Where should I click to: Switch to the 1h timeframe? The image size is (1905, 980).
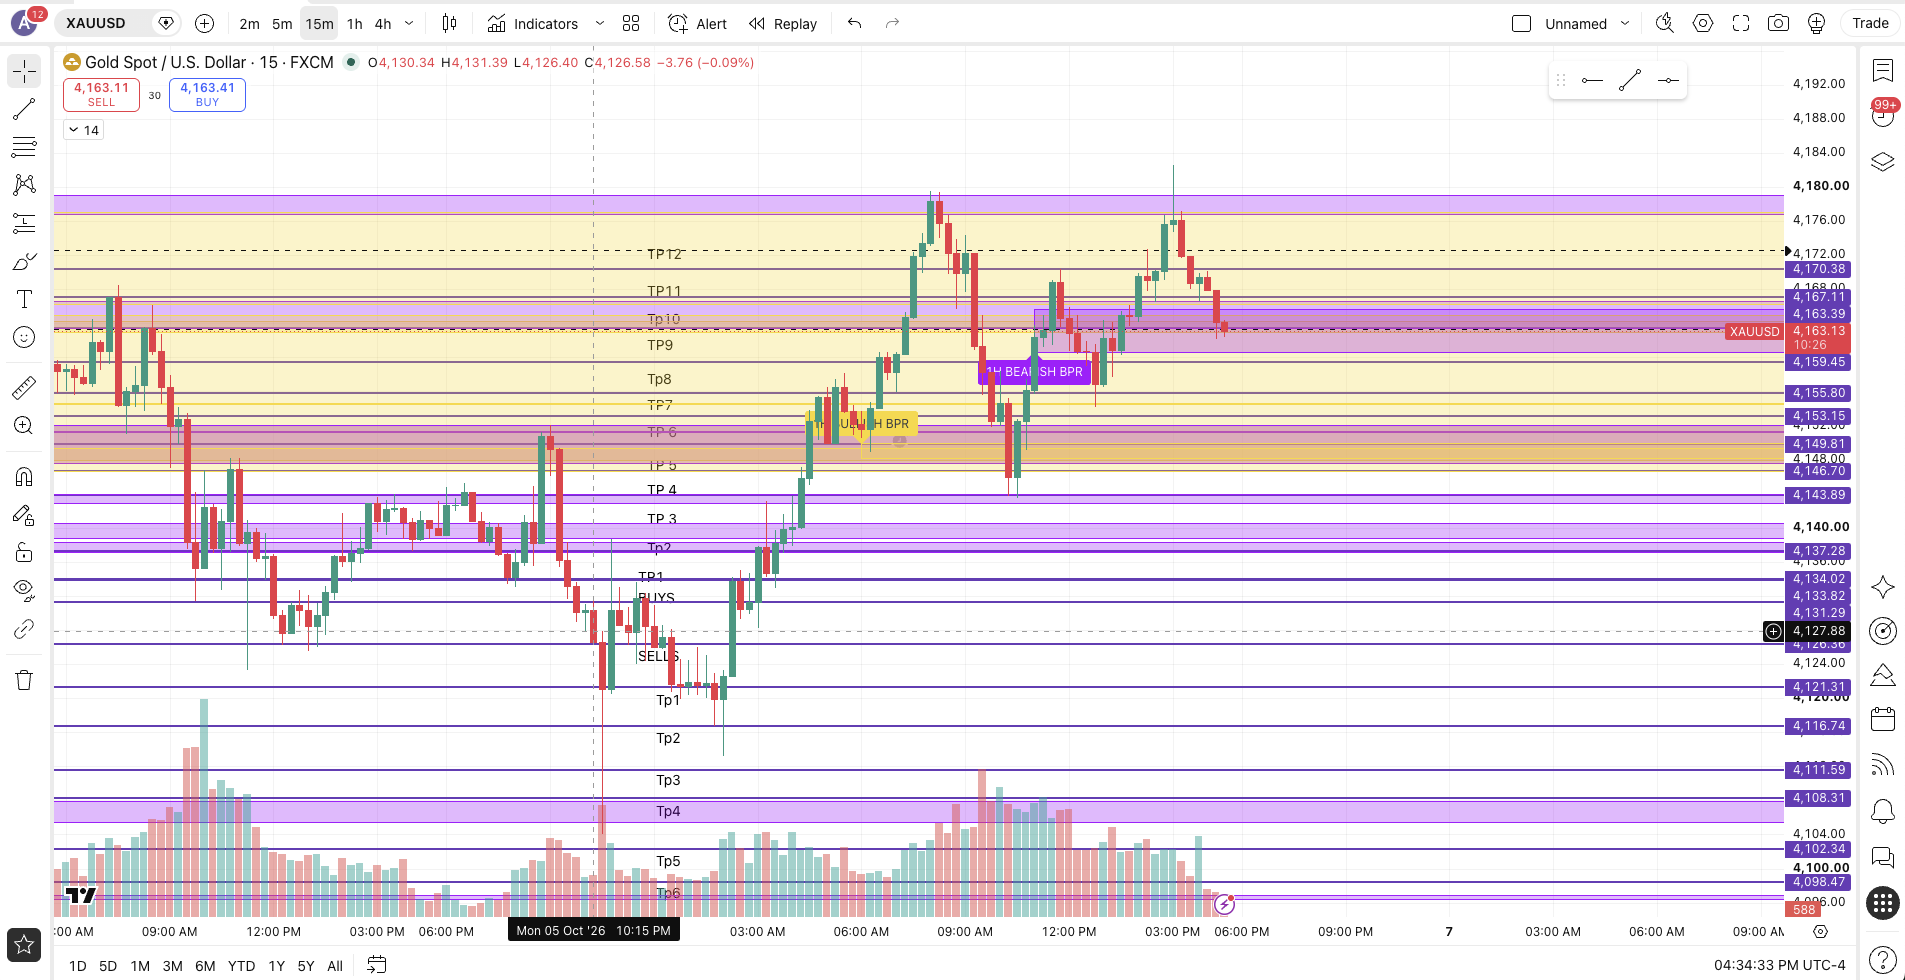click(x=355, y=23)
